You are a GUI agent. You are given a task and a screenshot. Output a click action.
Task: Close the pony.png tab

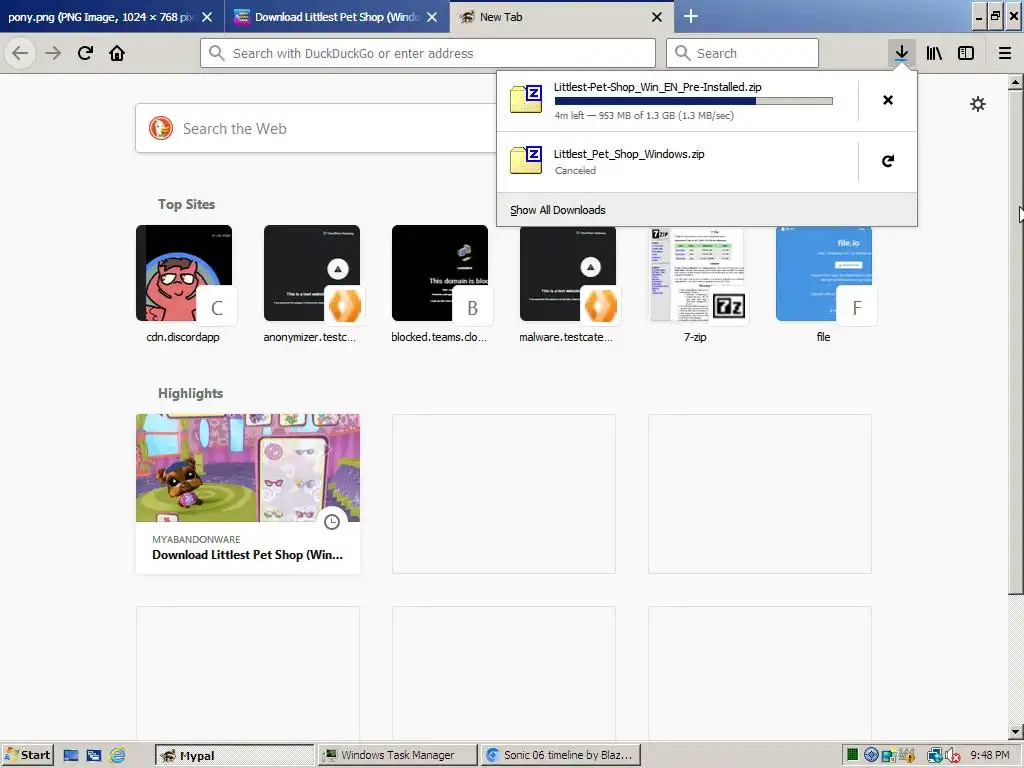click(207, 17)
